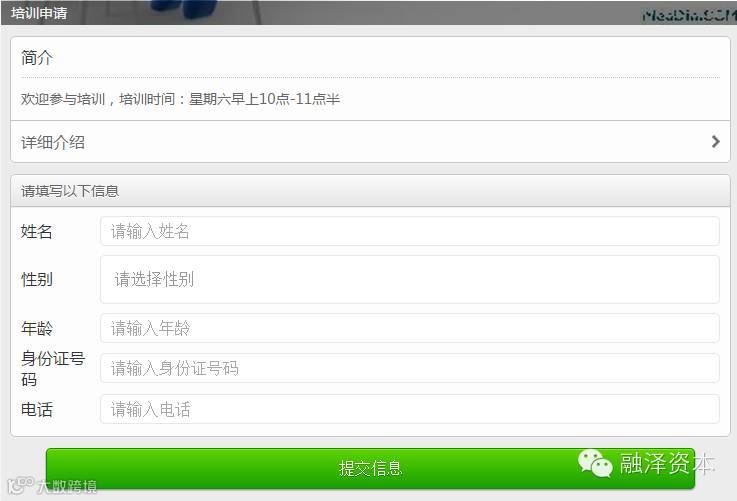Click the logo text in header corner
The image size is (737, 501).
click(x=689, y=16)
